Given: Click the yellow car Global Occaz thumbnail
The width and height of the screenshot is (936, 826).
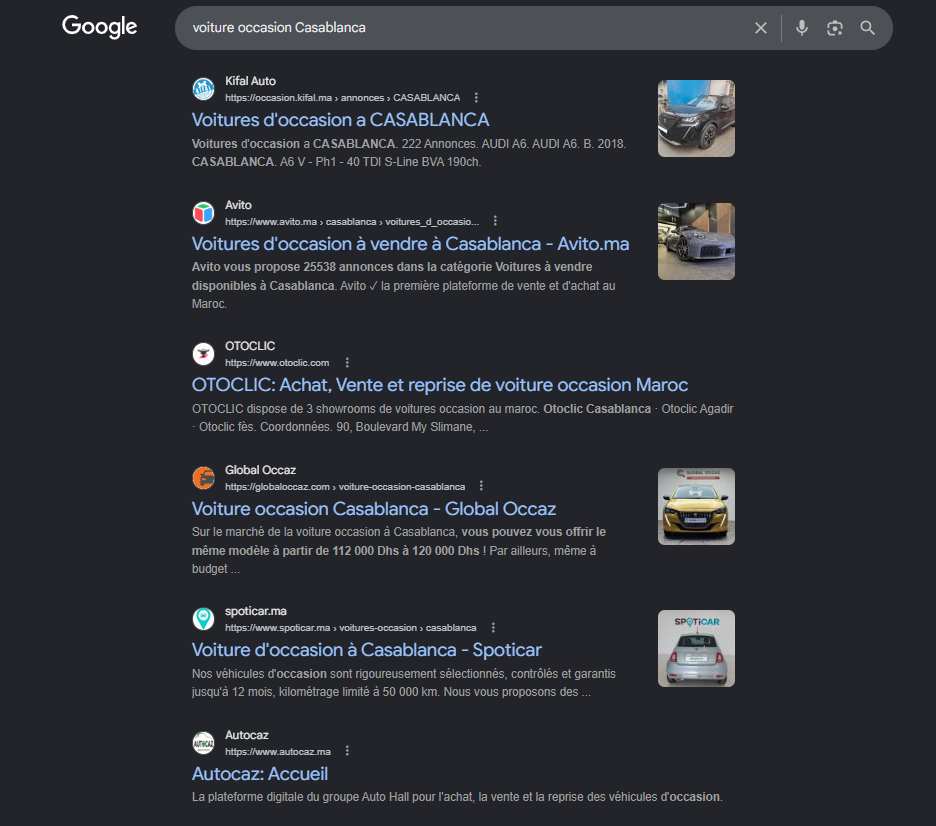Looking at the screenshot, I should click(x=696, y=506).
